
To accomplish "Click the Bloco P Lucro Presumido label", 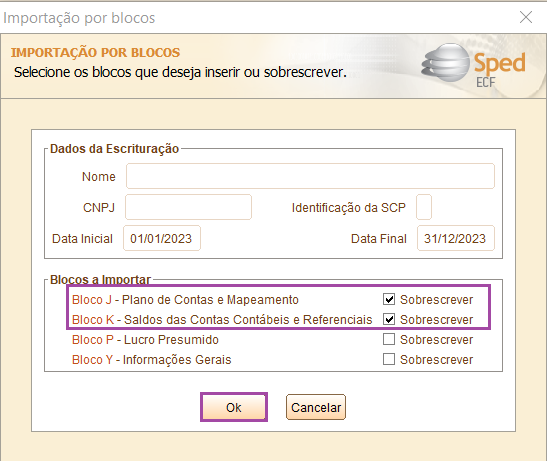I will point(145,340).
